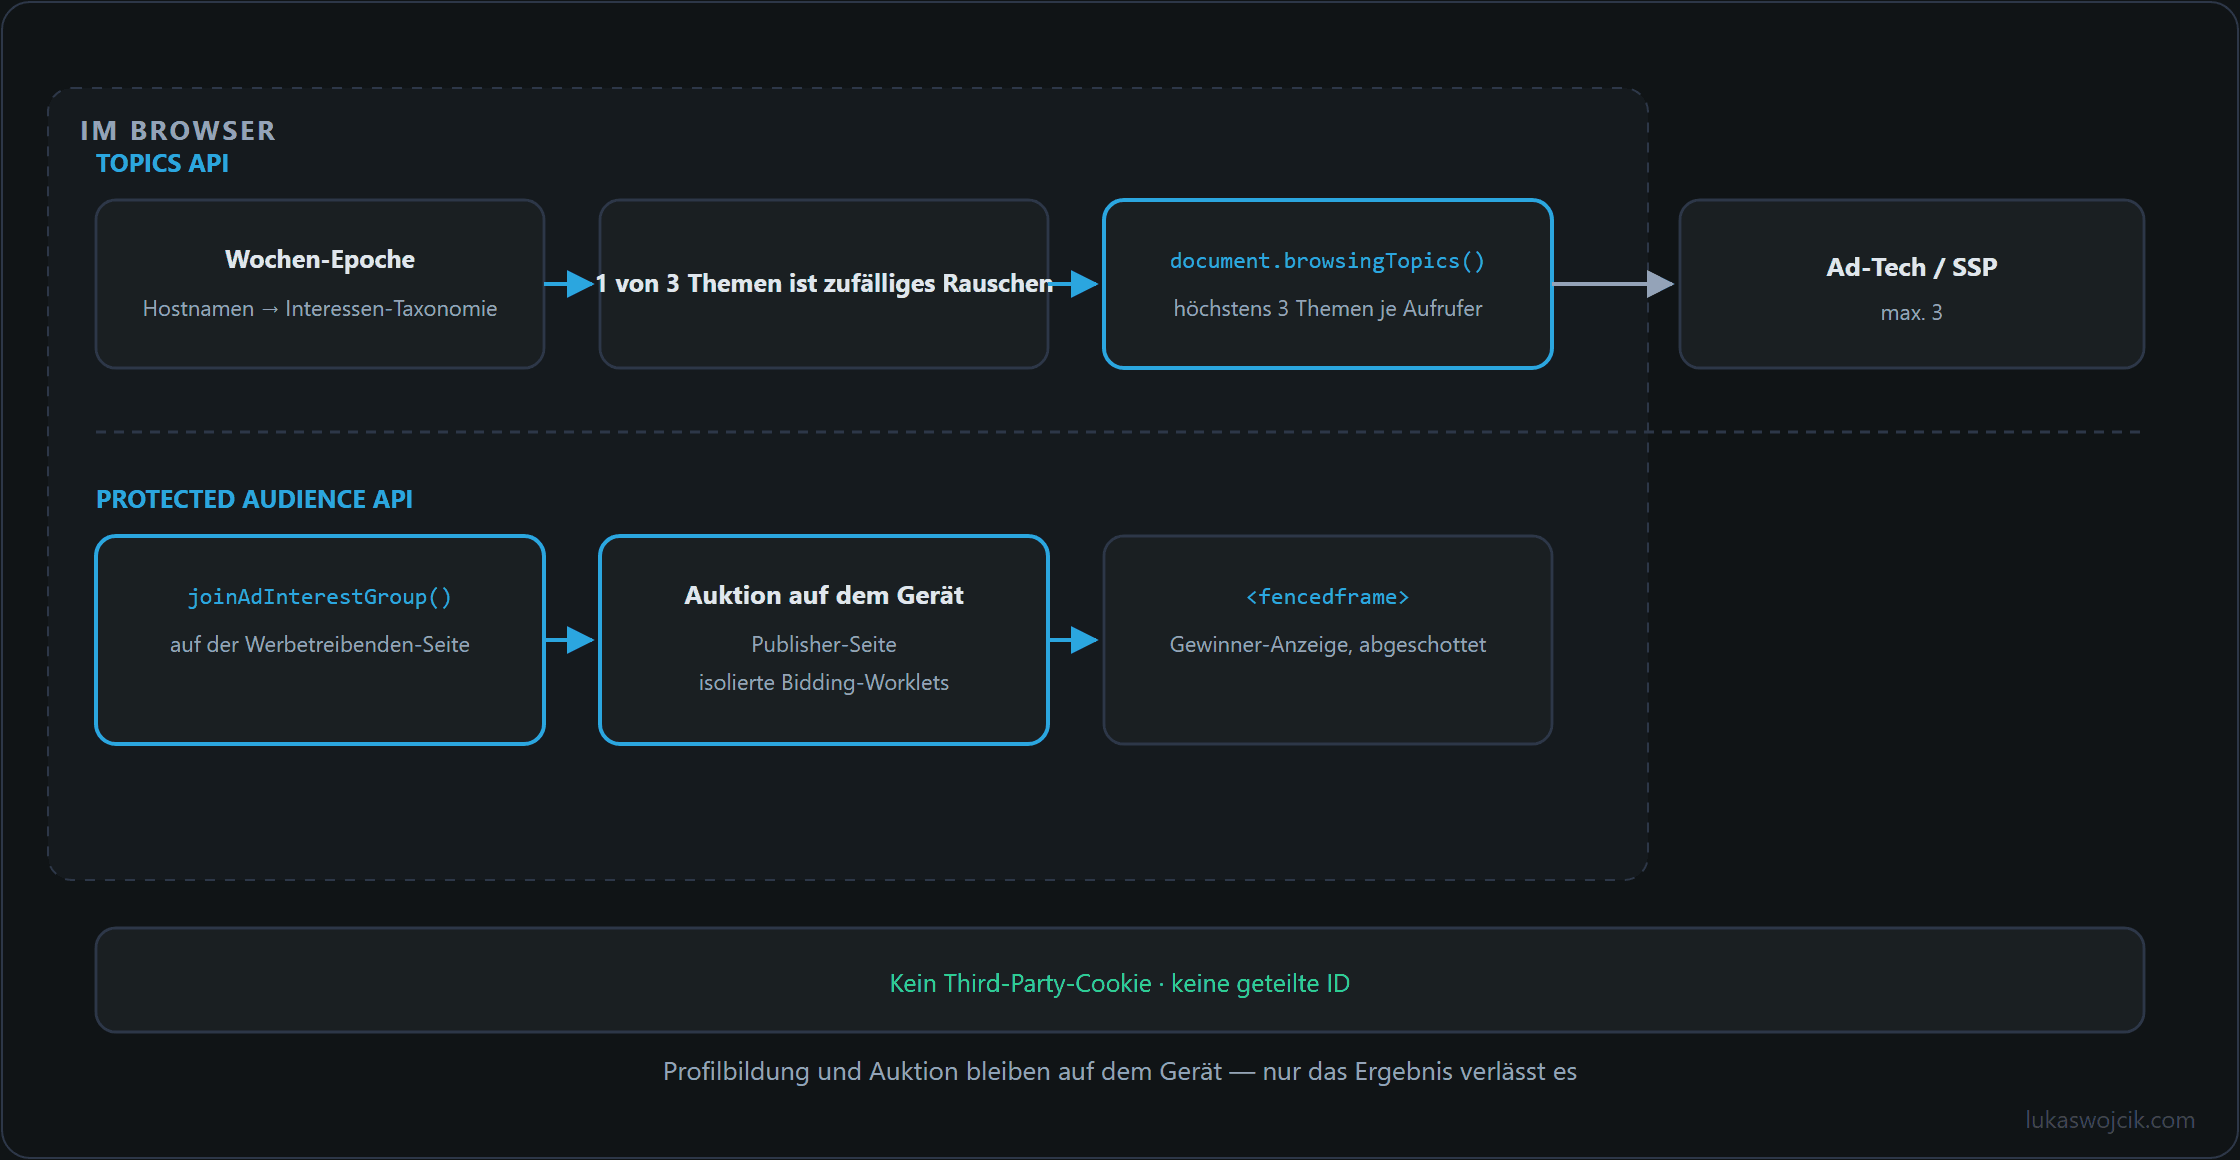
Task: Click the Wochen-Epoche box
Action: pos(320,284)
